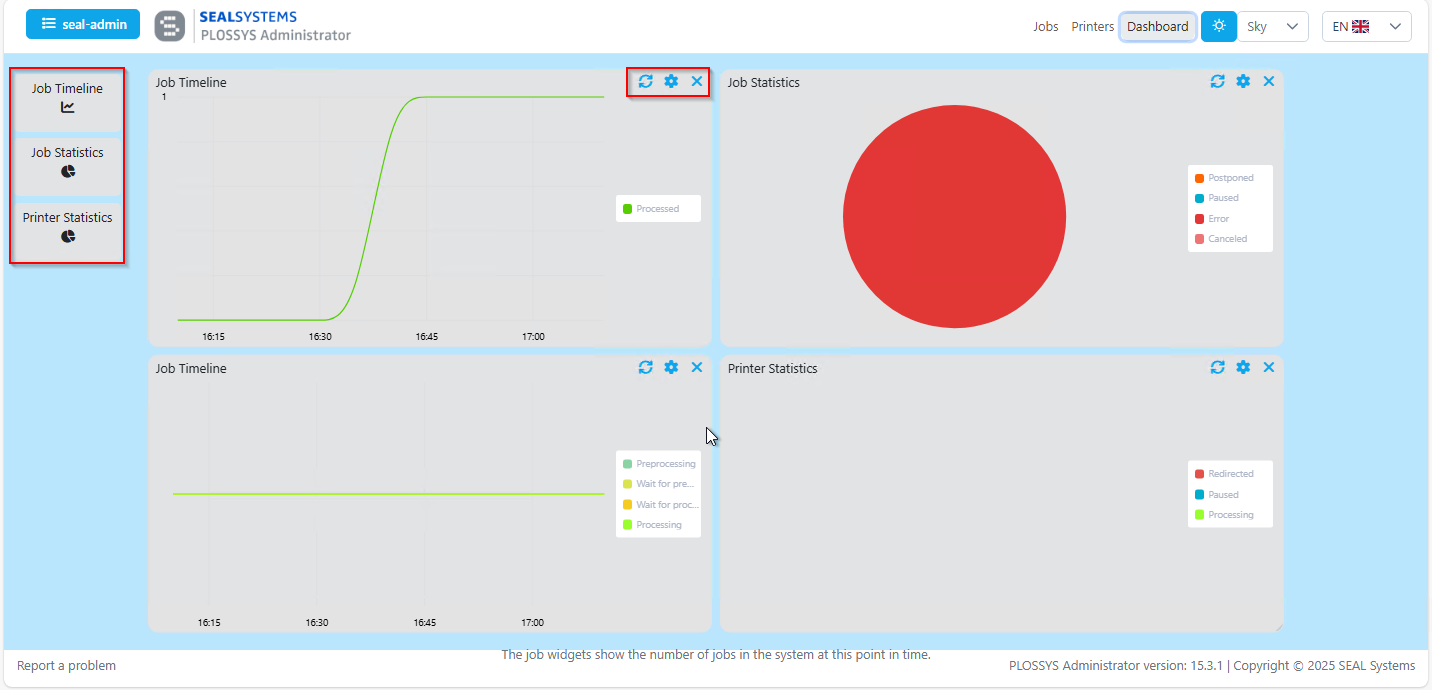Screen dimensions: 1432x690
Task: Refresh the Printer Statistics widget
Action: click(1217, 367)
